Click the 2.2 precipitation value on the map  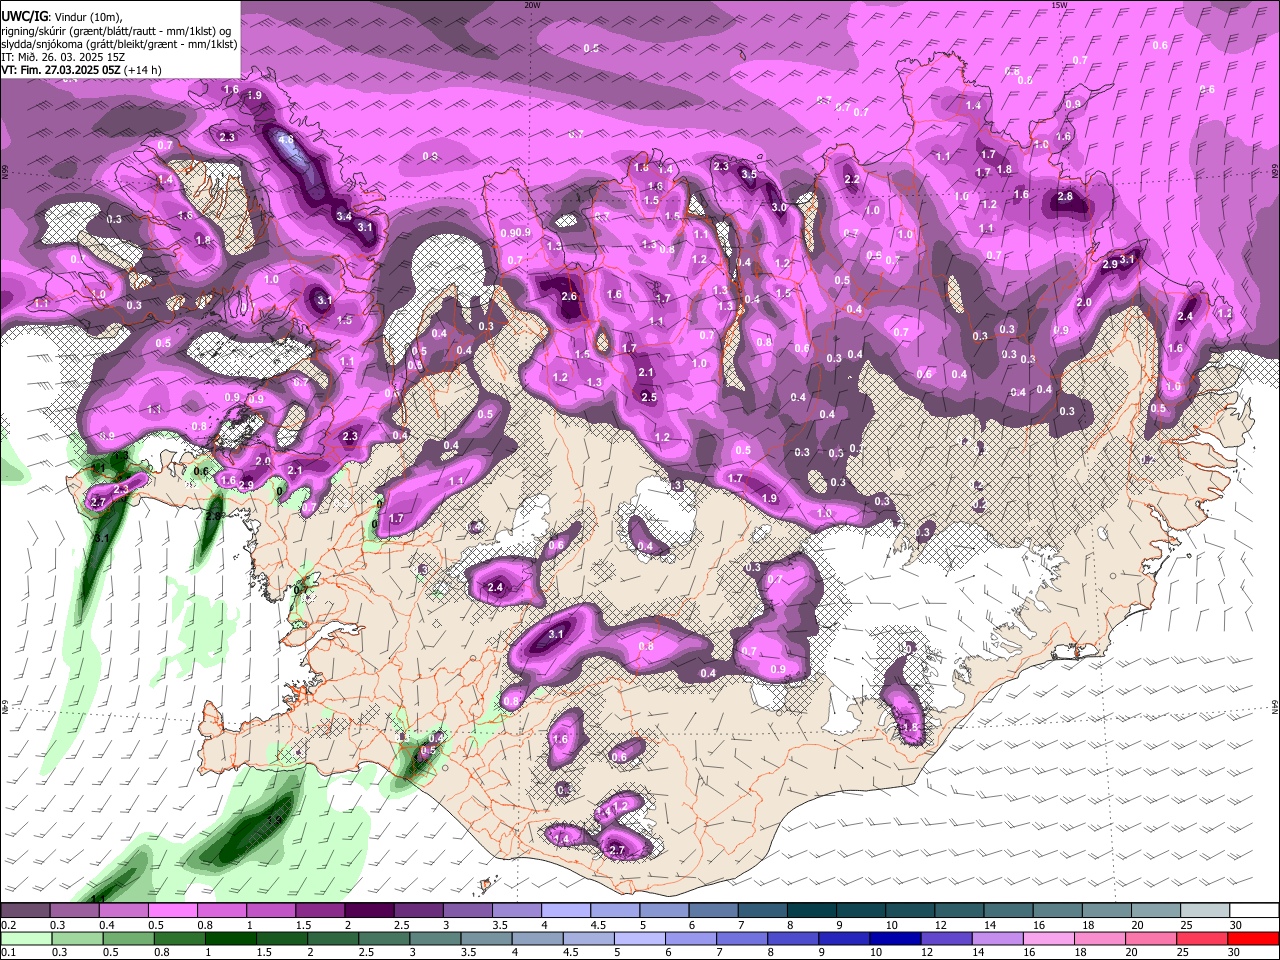[852, 180]
